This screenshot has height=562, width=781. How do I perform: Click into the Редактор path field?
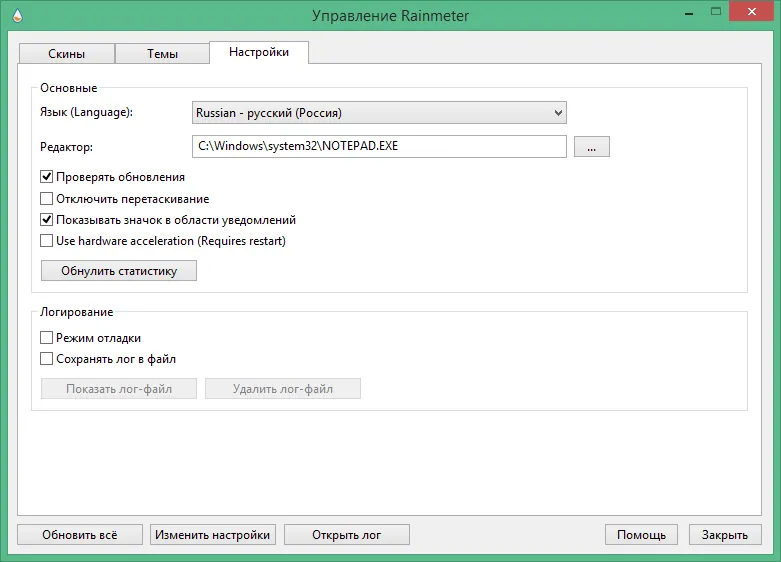(379, 146)
